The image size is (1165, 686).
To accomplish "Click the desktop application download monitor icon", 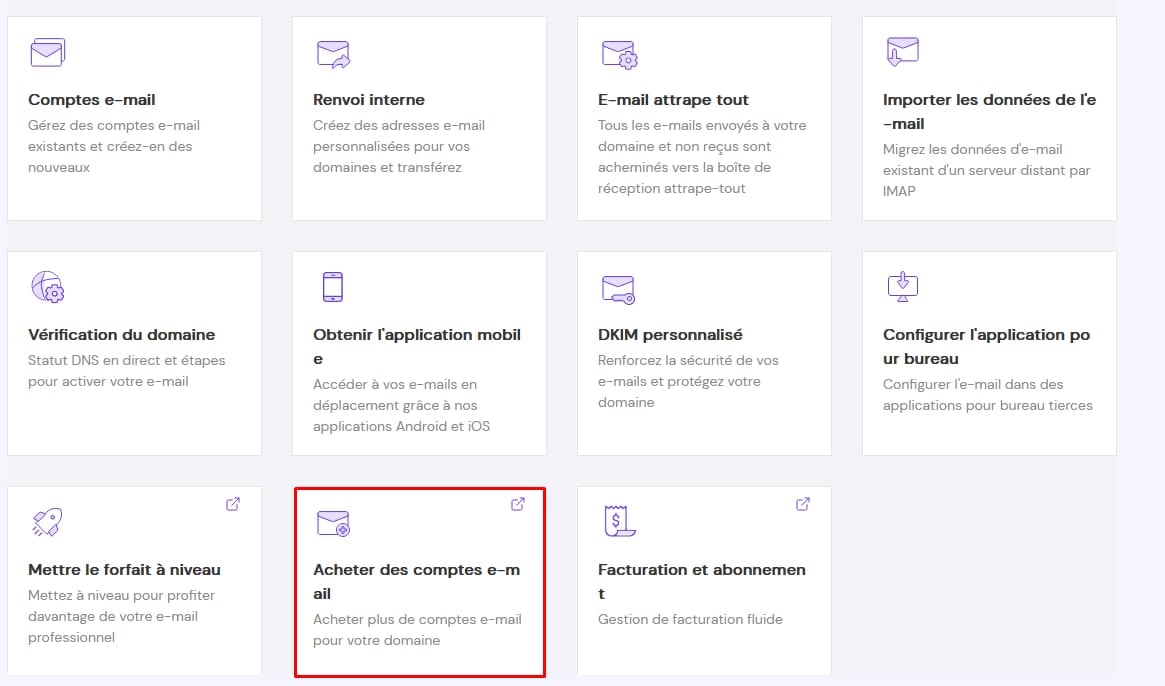I will pos(902,286).
